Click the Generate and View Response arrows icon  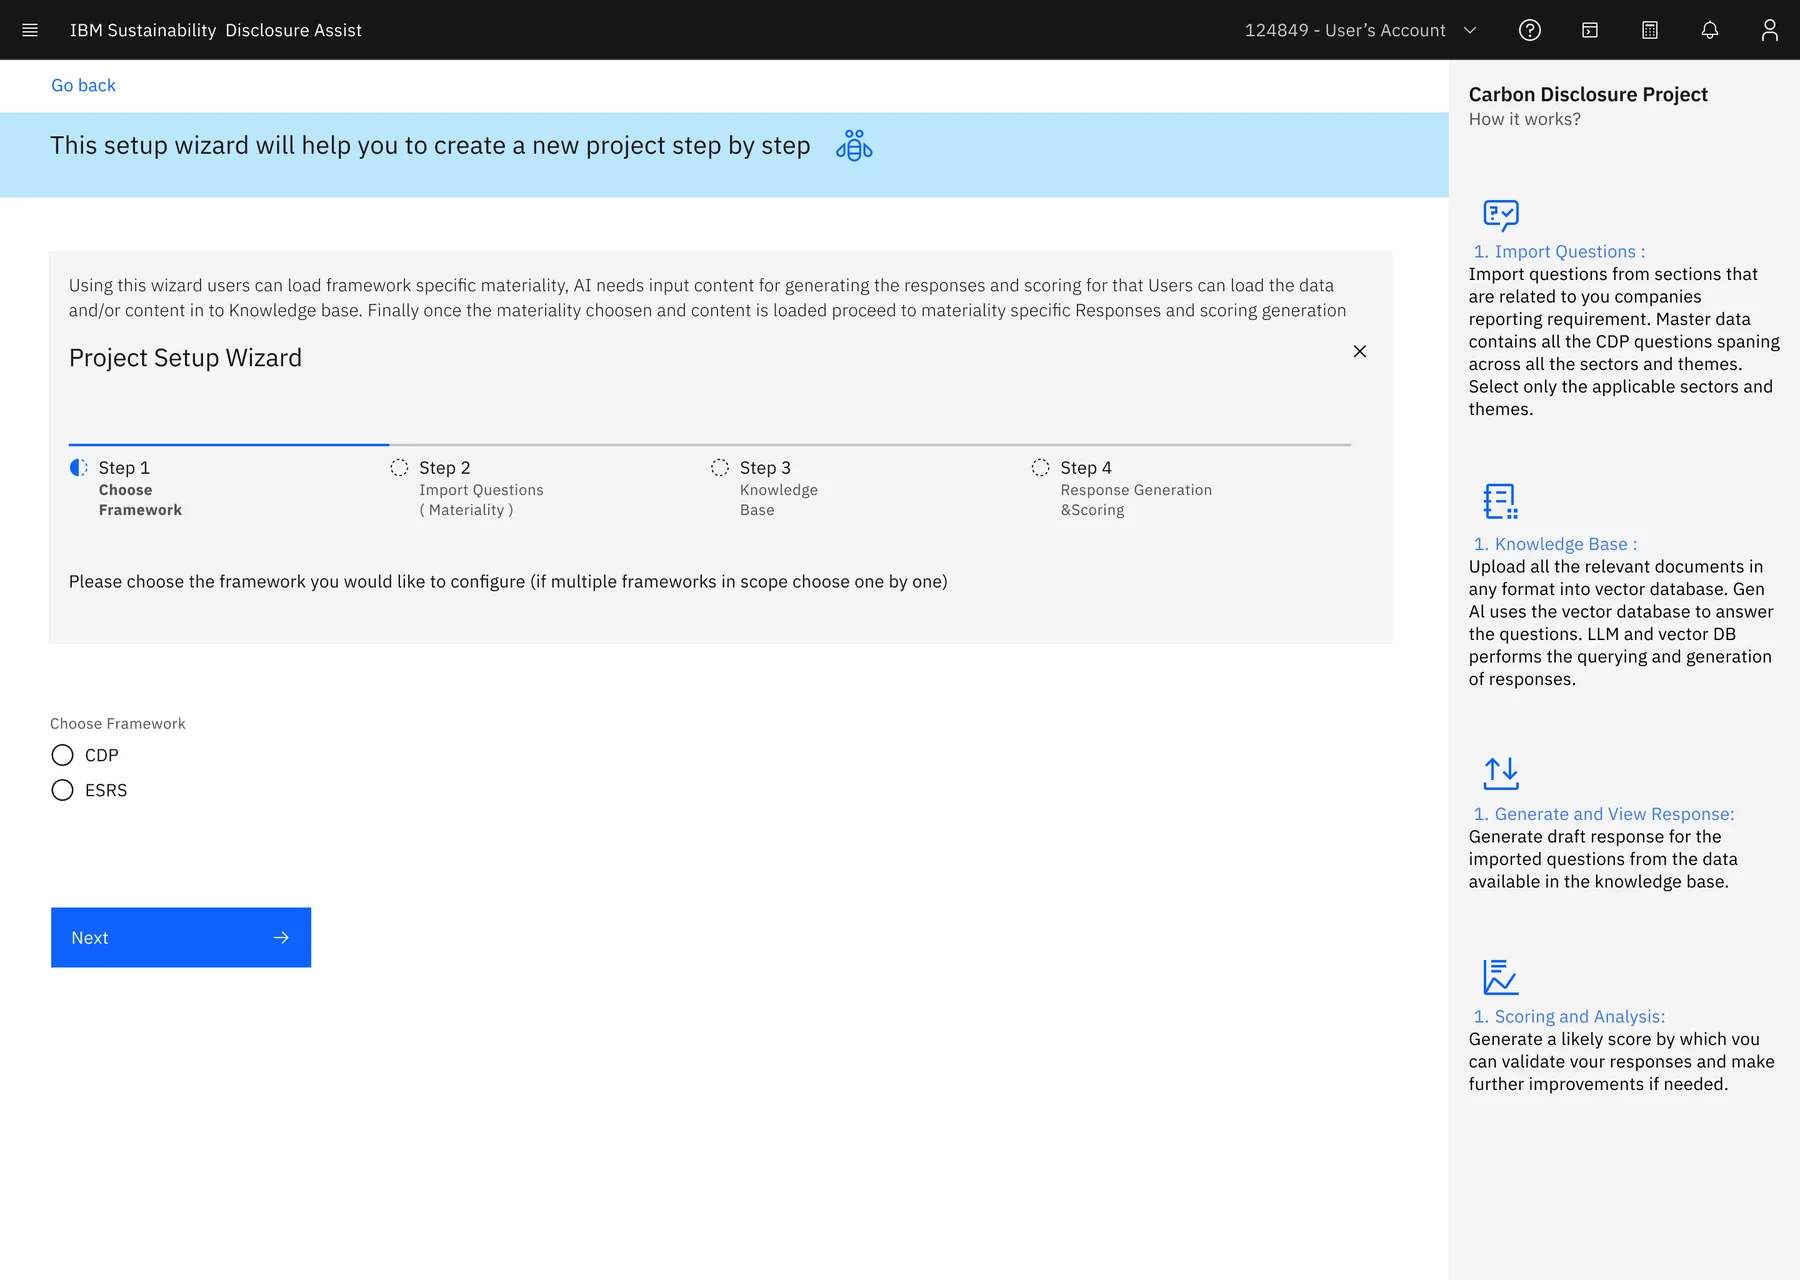click(x=1501, y=773)
